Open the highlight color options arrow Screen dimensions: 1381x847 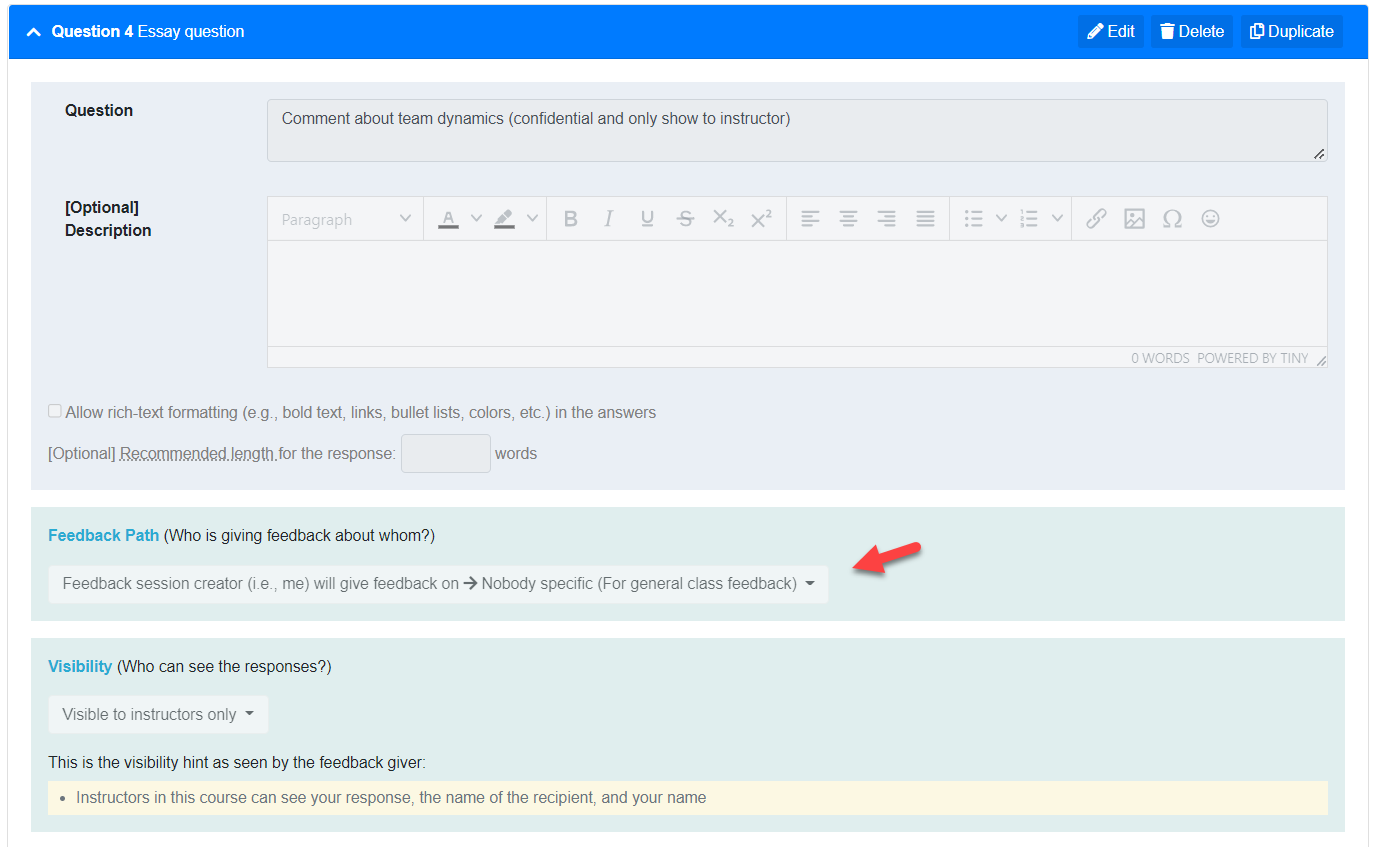point(532,219)
